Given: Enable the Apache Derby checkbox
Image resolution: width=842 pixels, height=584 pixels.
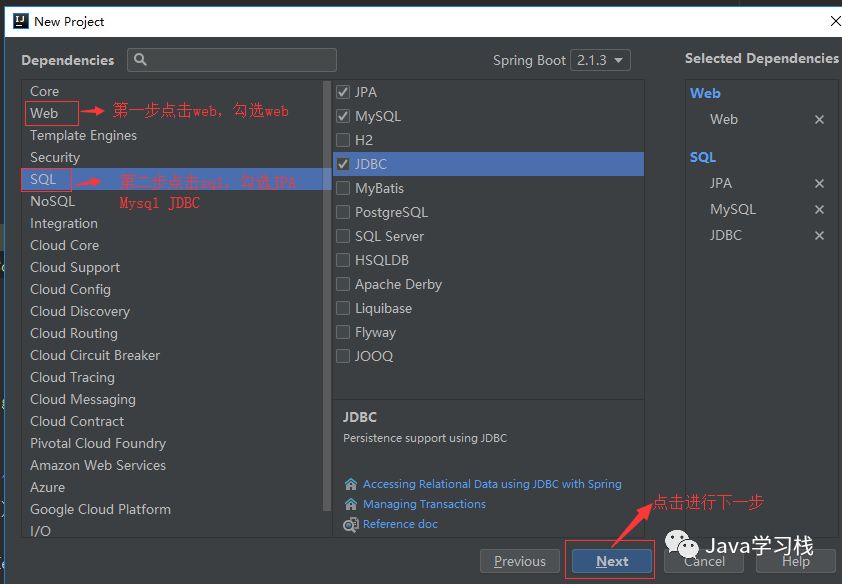Looking at the screenshot, I should pyautogui.click(x=343, y=284).
